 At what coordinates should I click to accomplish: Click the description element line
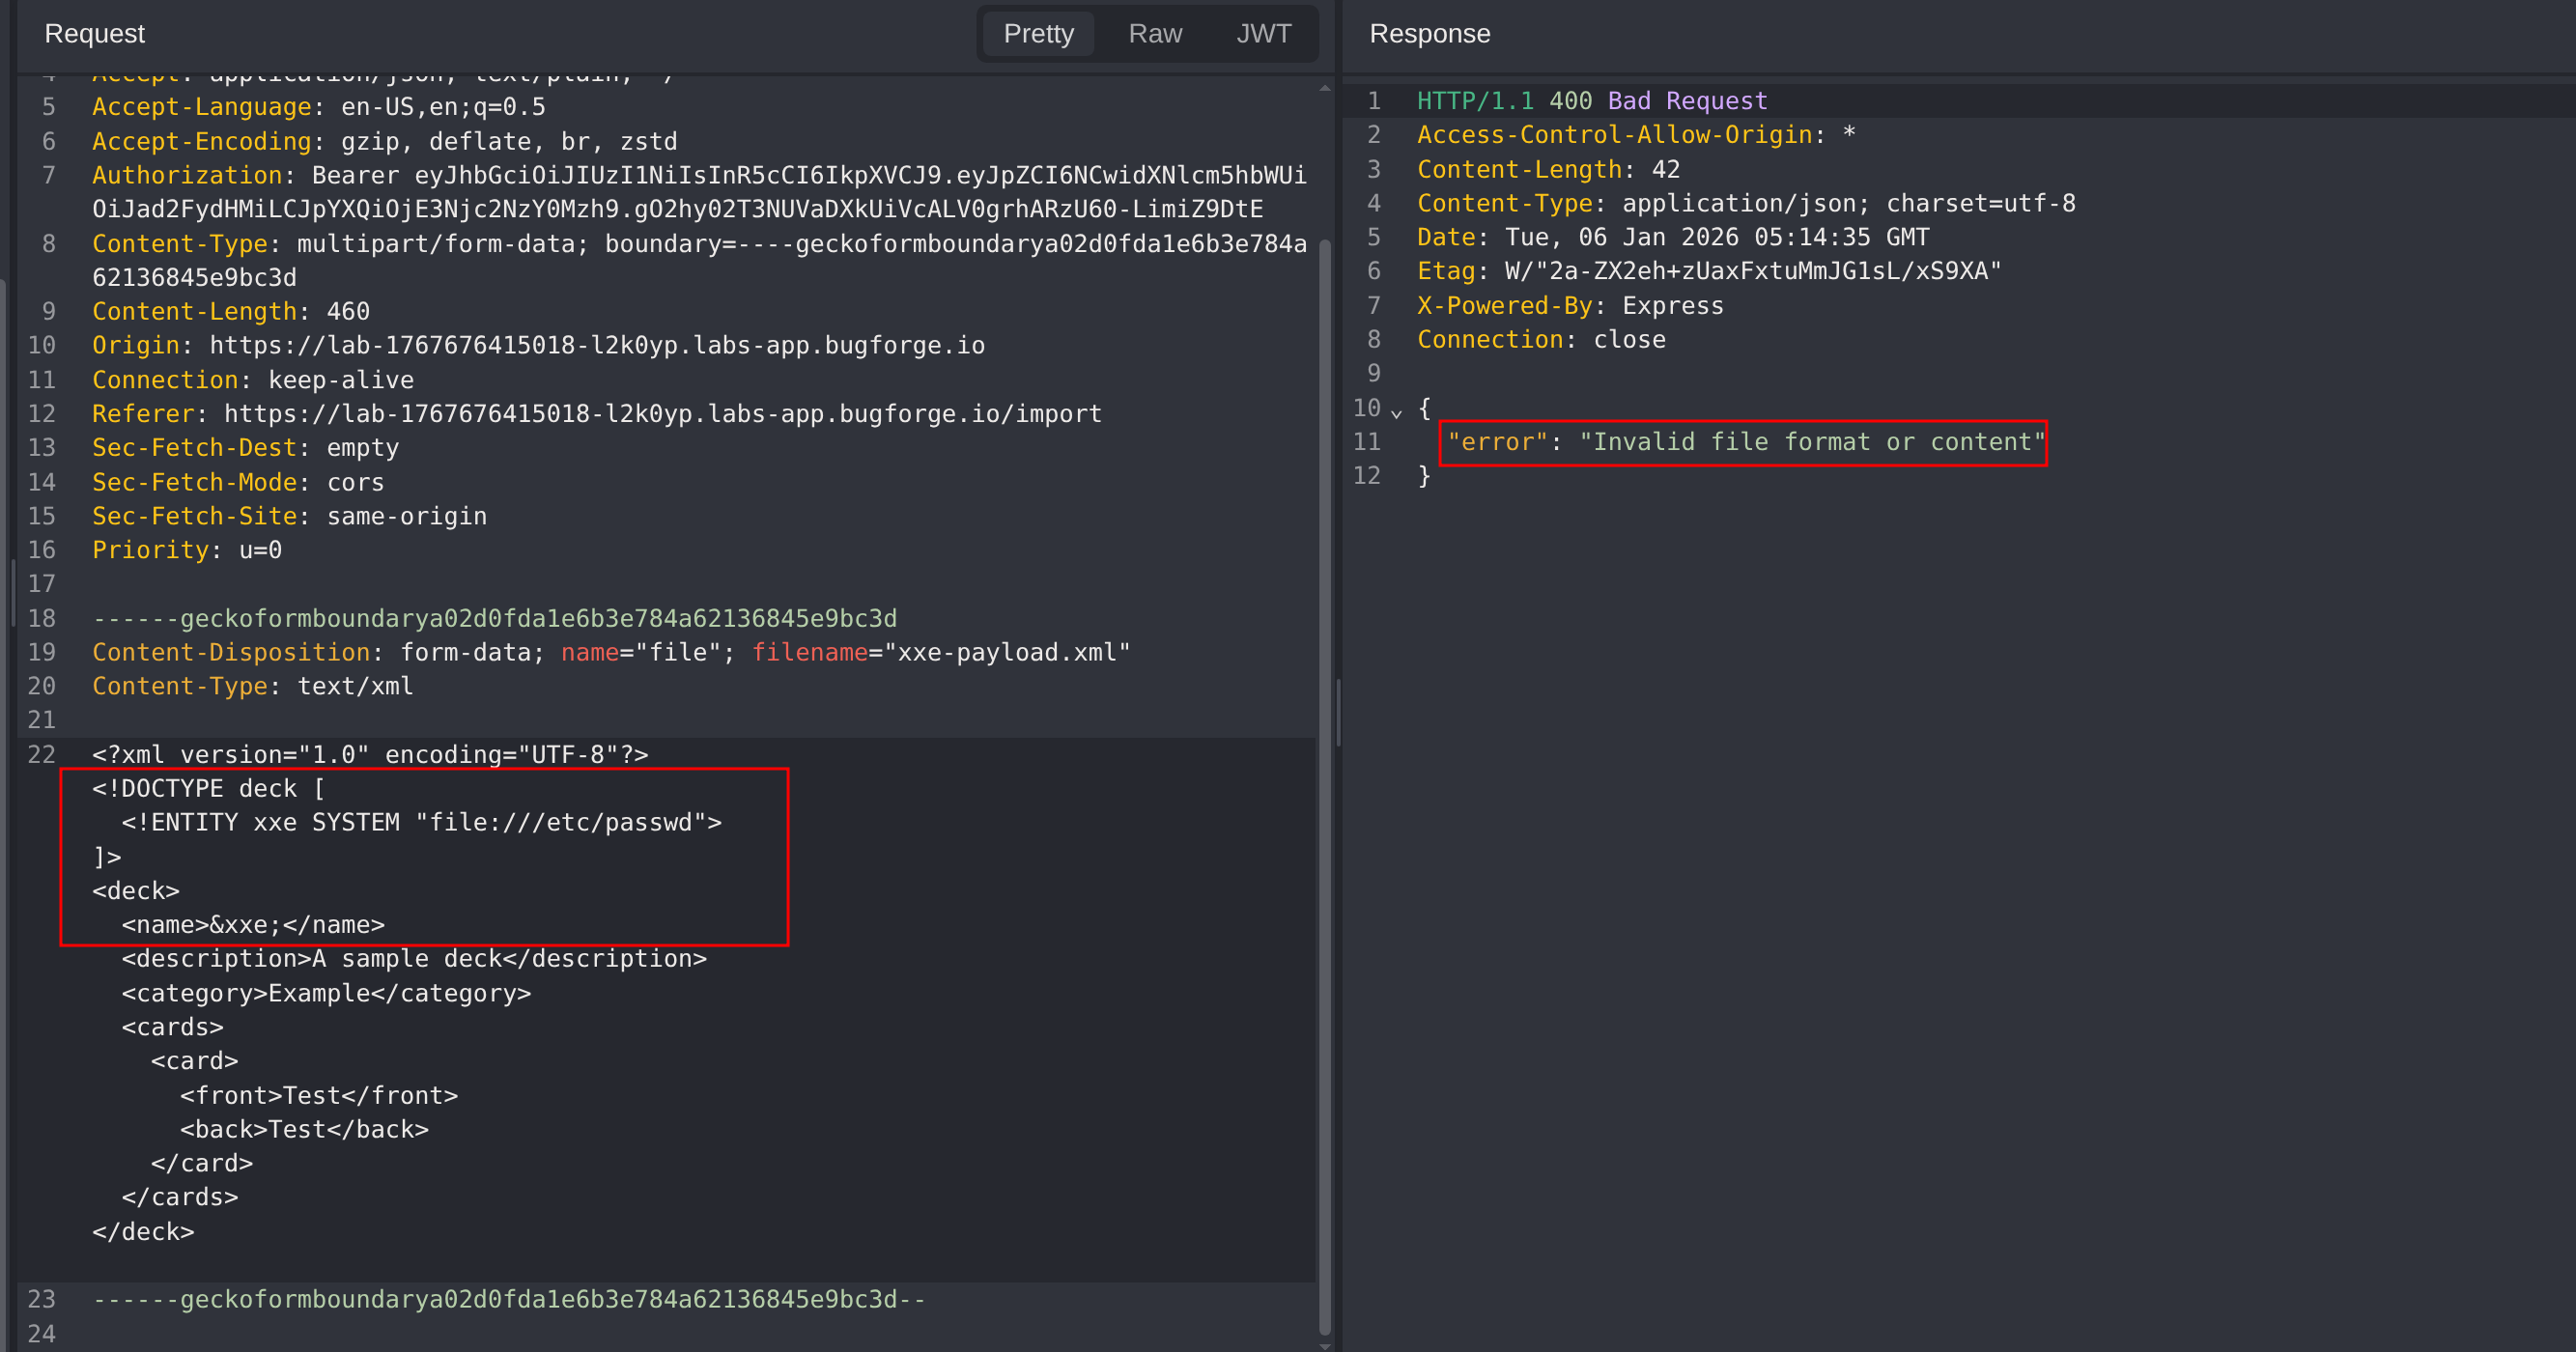point(414,959)
